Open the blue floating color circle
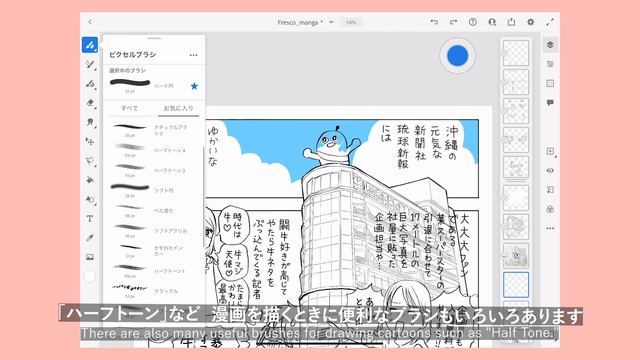The image size is (640, 360). (458, 56)
